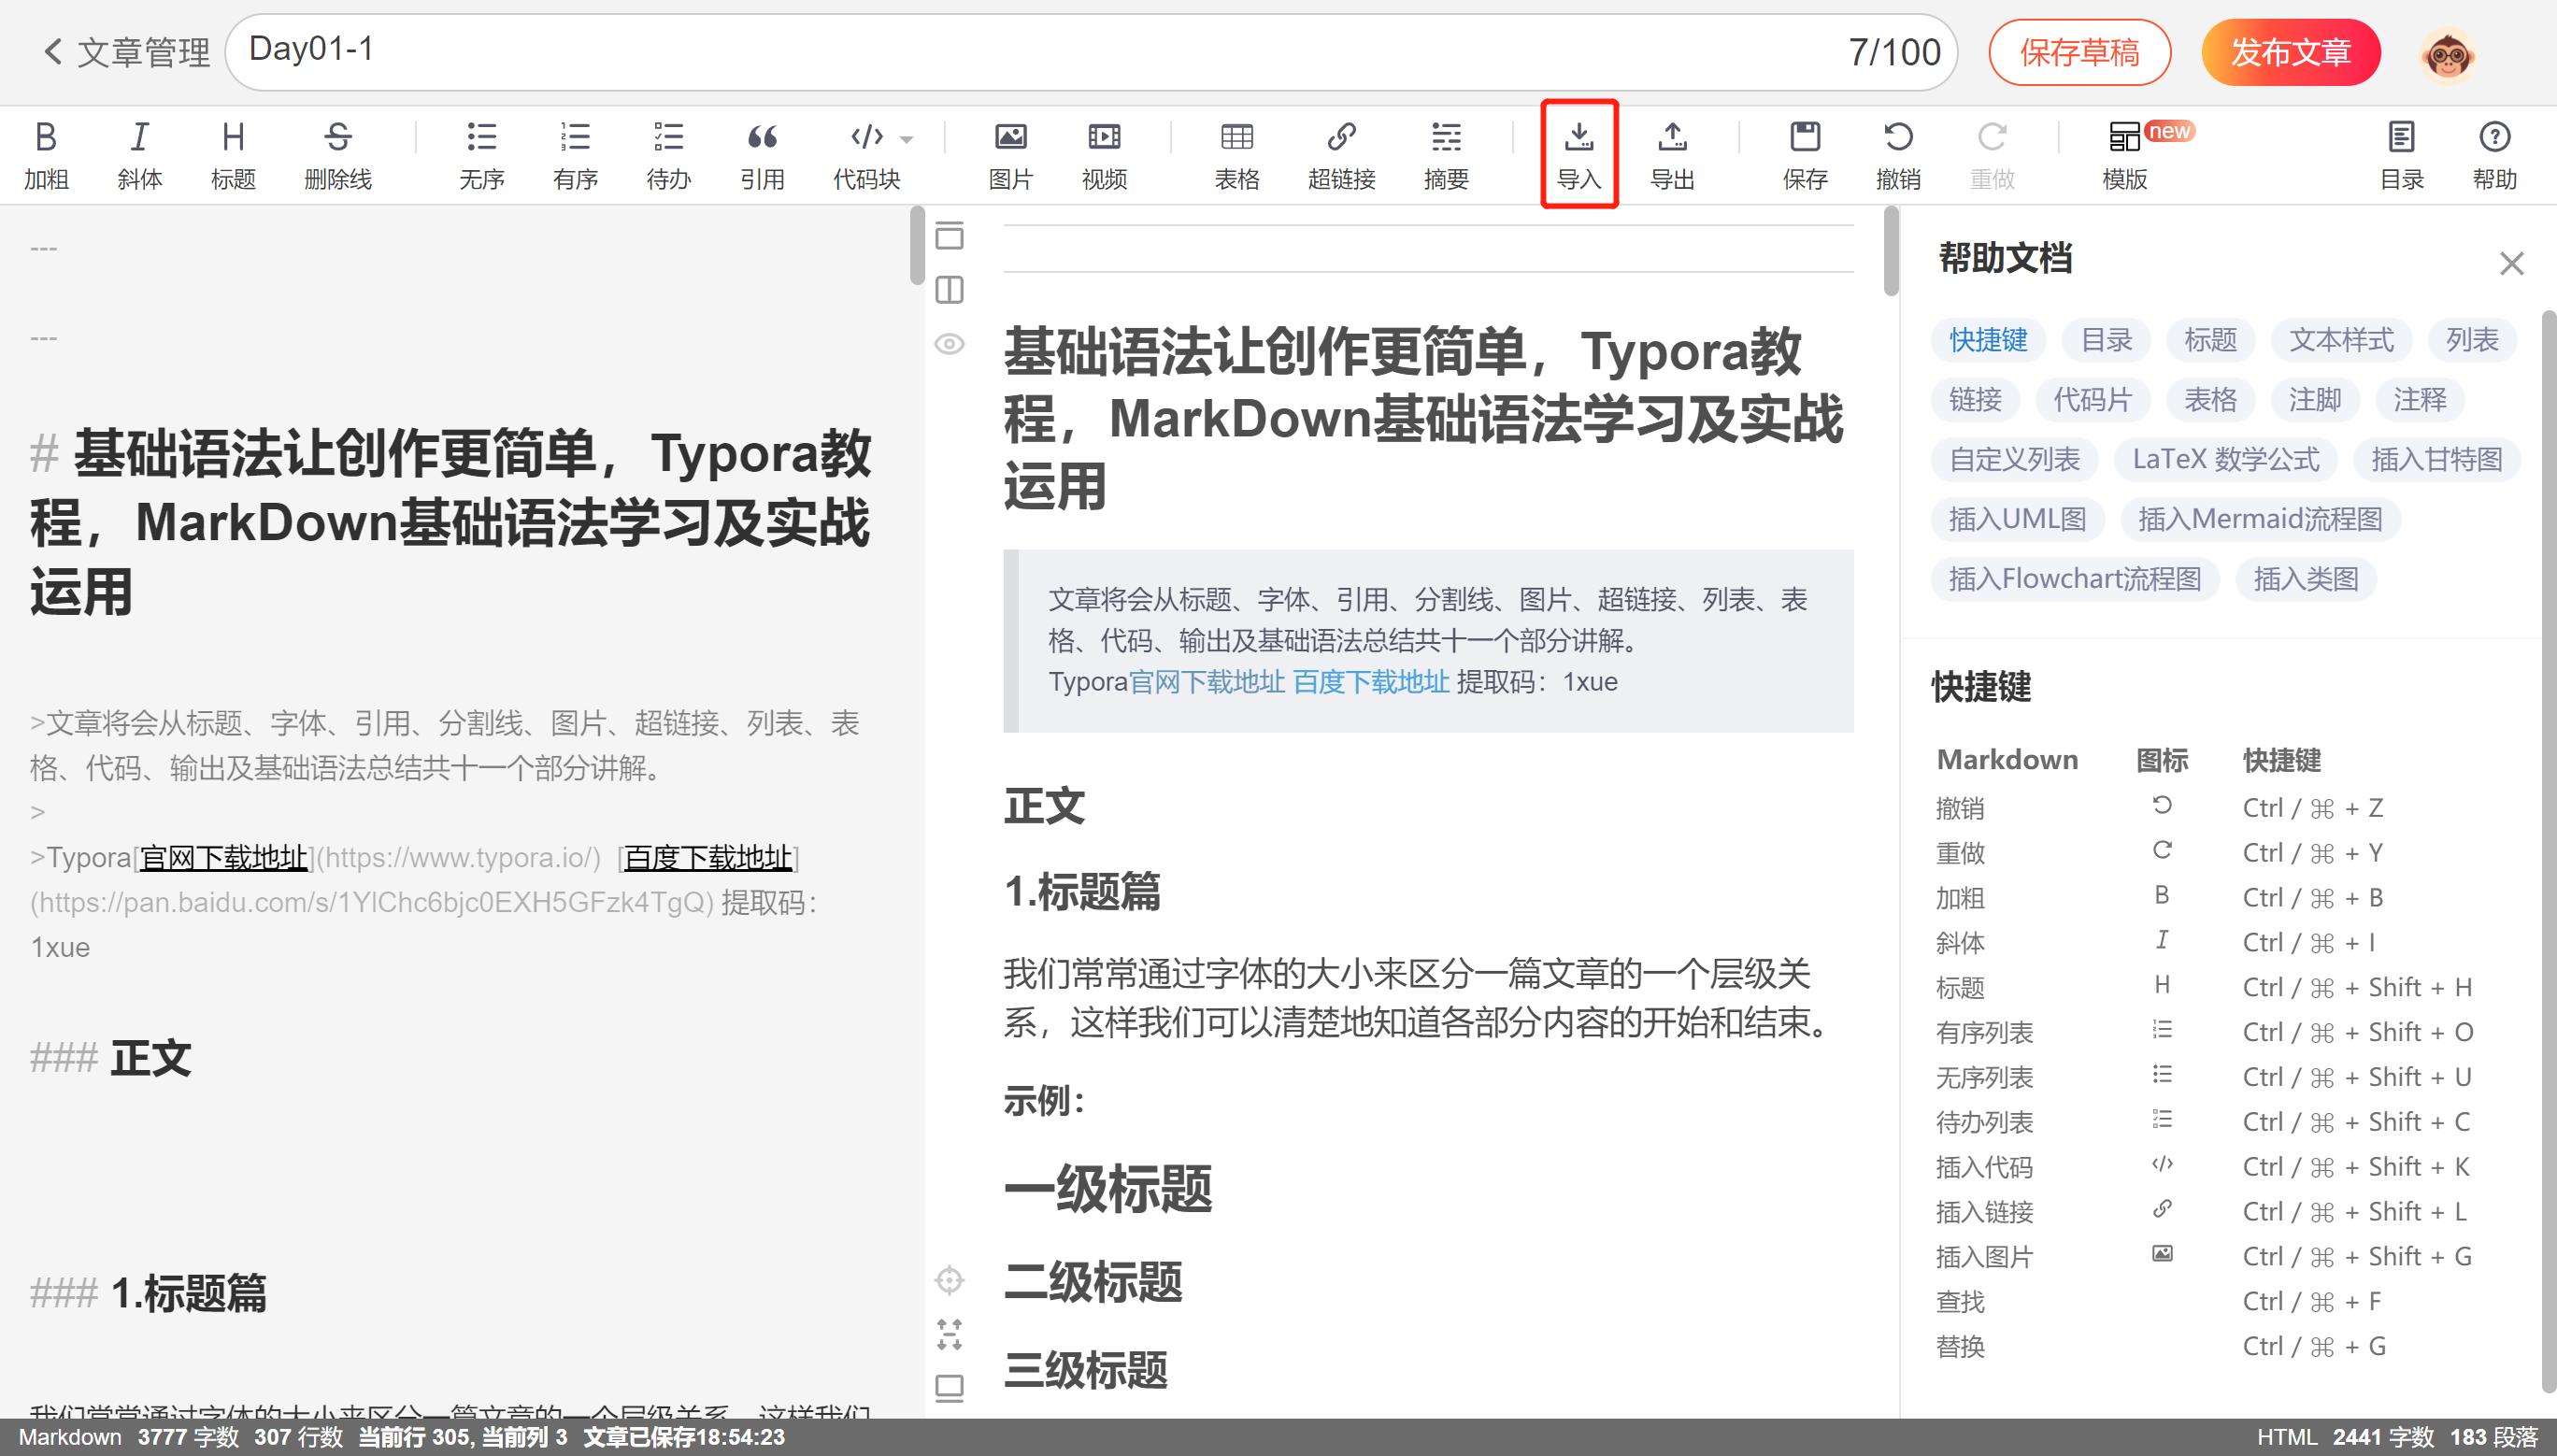Image resolution: width=2557 pixels, height=1456 pixels.
Task: Click the hyperlink (超链接) icon
Action: point(1341,138)
